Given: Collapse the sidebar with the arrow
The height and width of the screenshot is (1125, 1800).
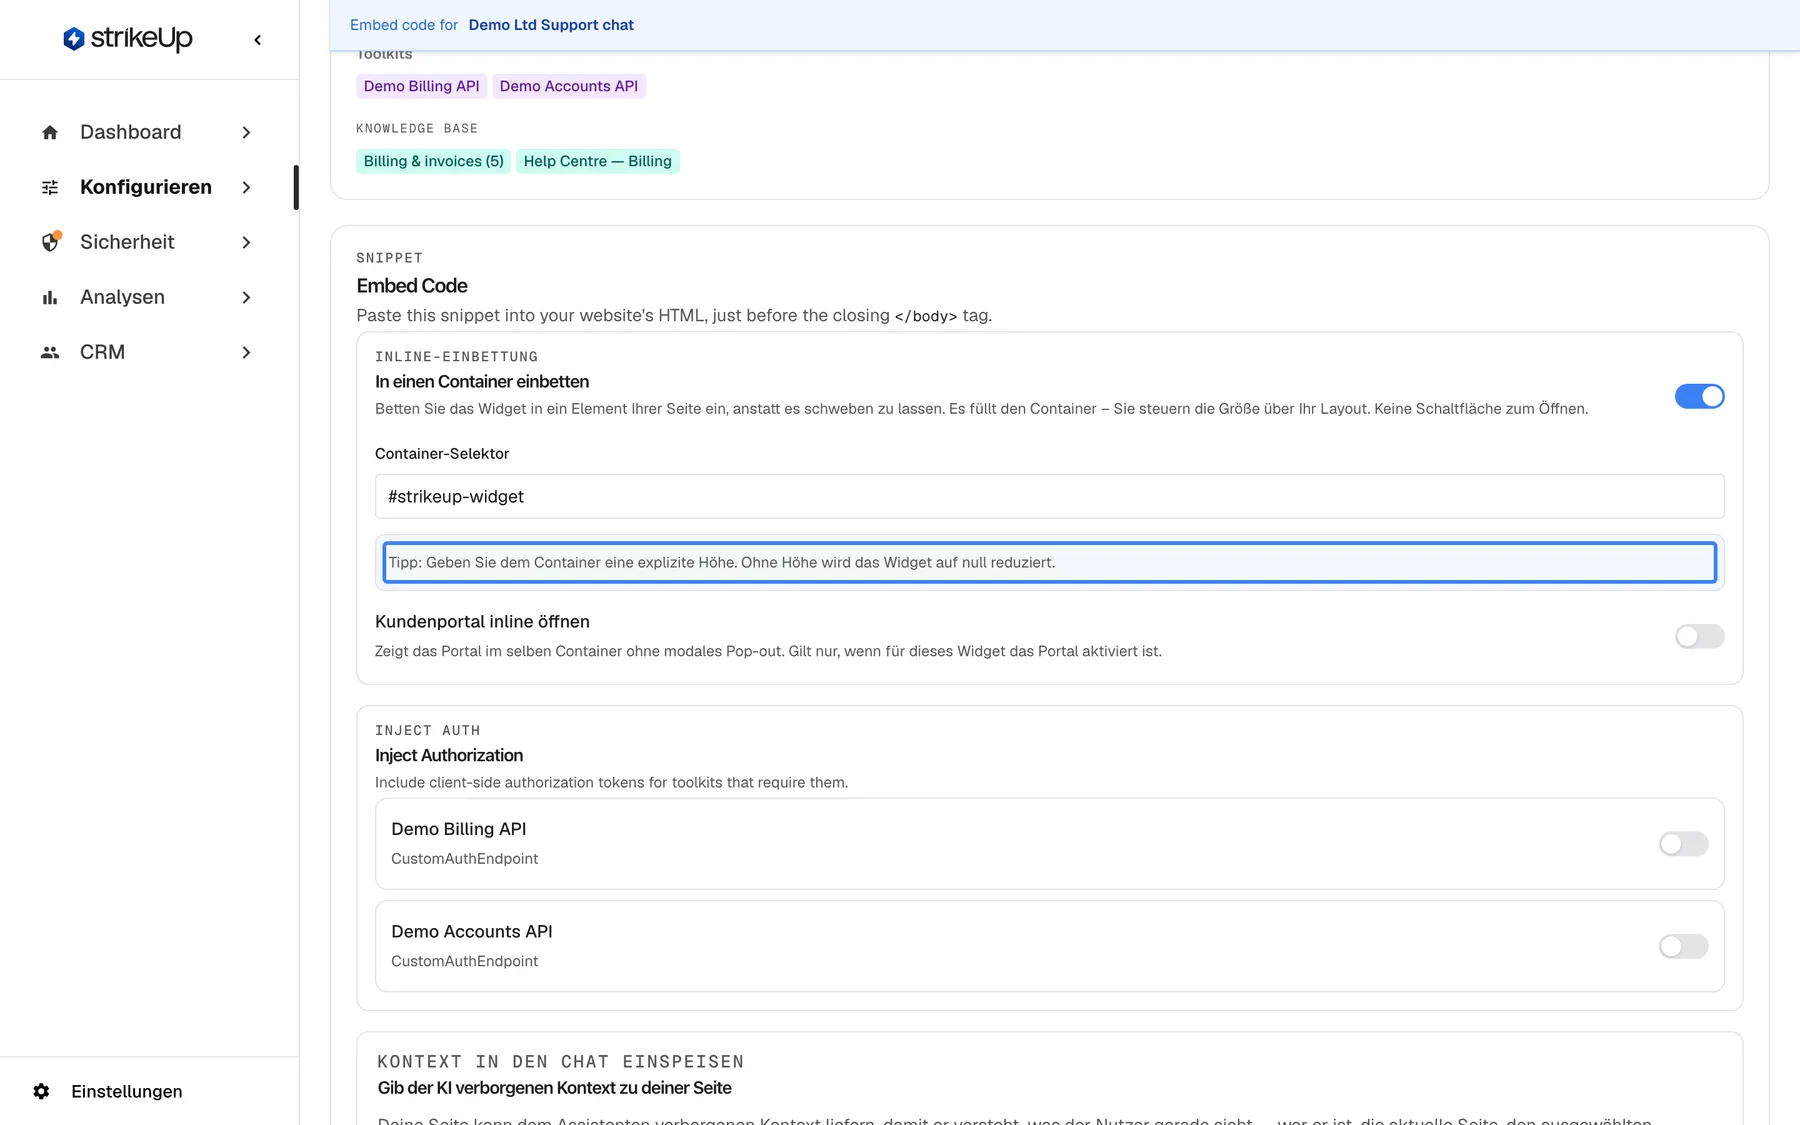Looking at the screenshot, I should point(258,40).
